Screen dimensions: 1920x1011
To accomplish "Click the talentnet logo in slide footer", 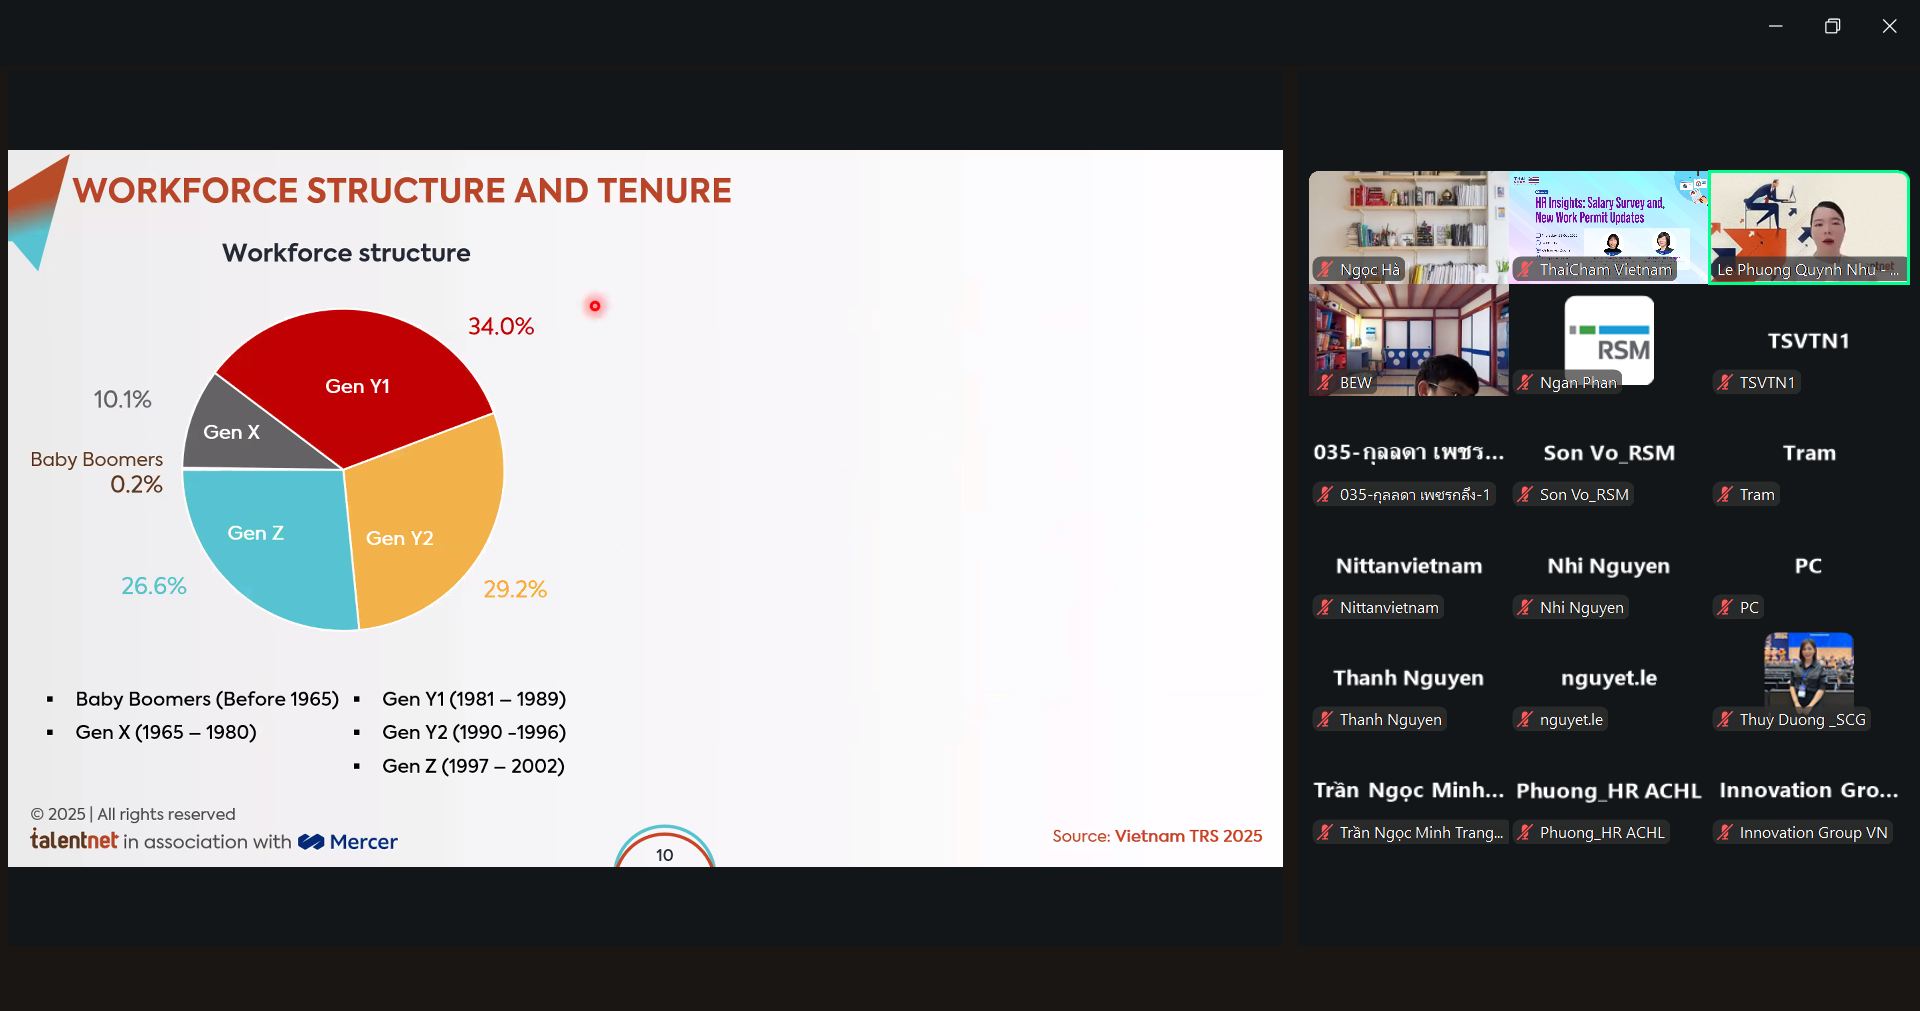I will click(74, 841).
